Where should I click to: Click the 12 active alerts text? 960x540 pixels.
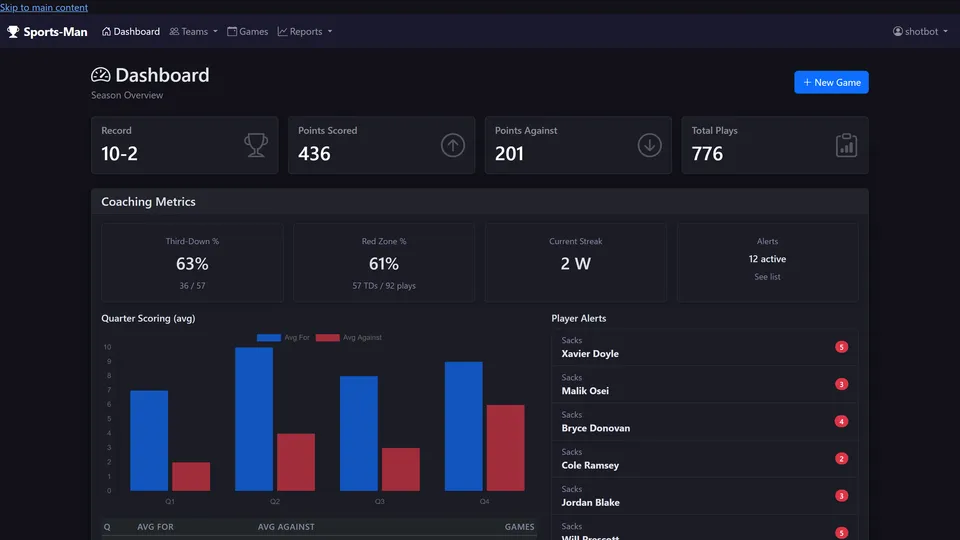click(767, 259)
